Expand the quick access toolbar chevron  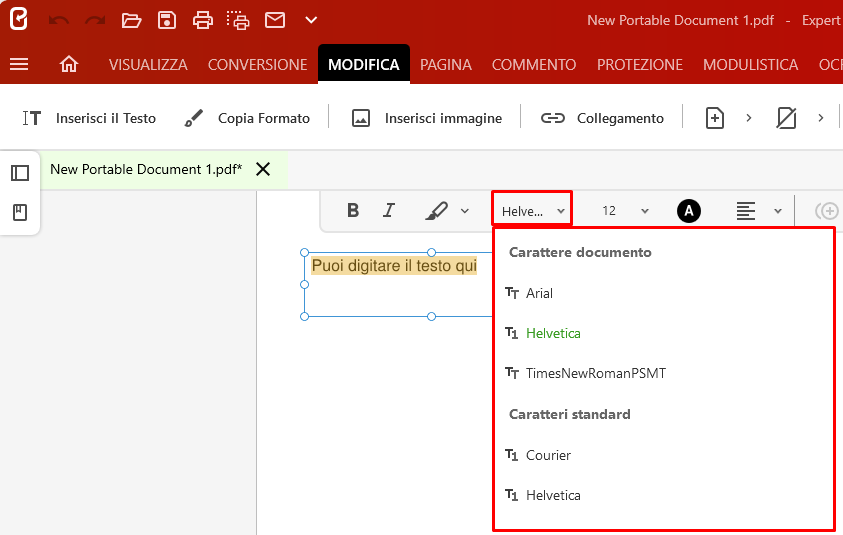tap(311, 20)
